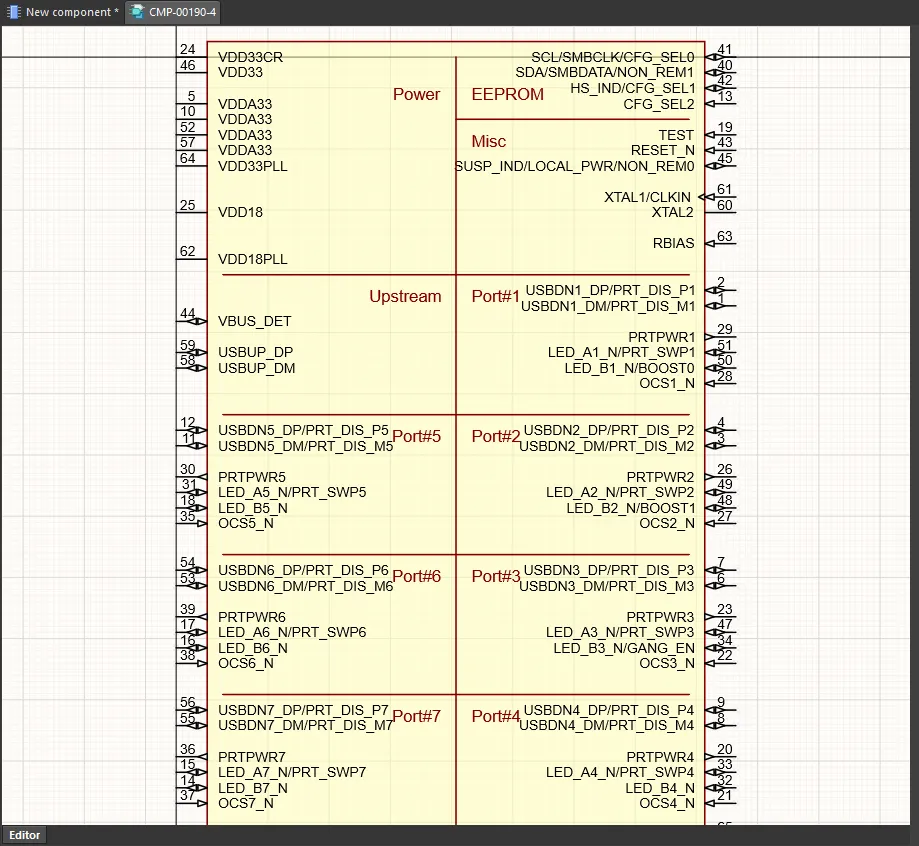Switch to the New component tab
The height and width of the screenshot is (846, 919).
[62, 12]
